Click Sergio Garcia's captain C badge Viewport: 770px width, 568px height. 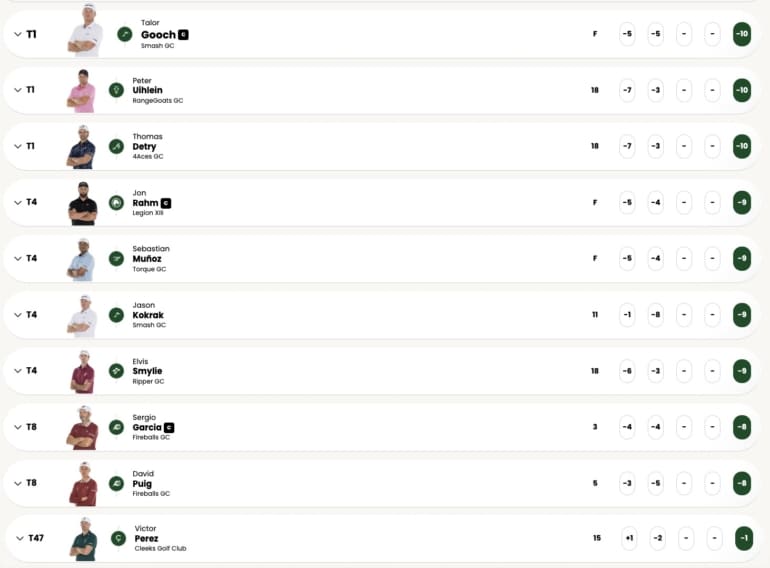pyautogui.click(x=169, y=427)
